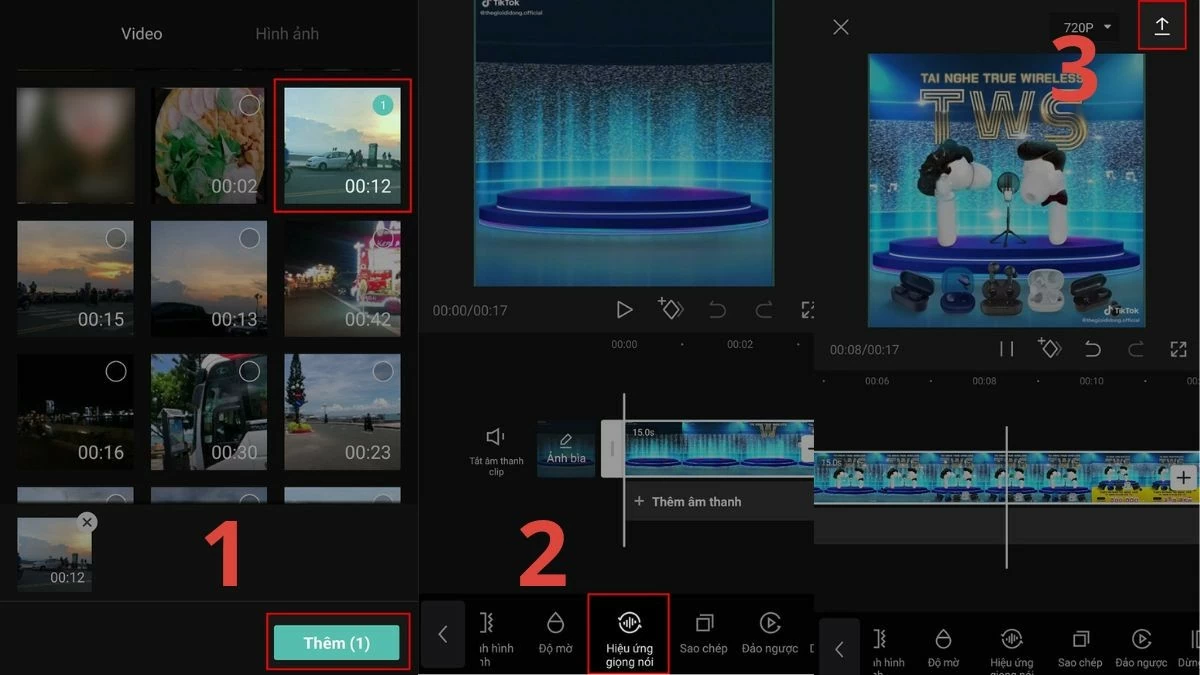Mute the clip with Tắt âm thanh clip
This screenshot has height=675, width=1200.
pyautogui.click(x=496, y=445)
